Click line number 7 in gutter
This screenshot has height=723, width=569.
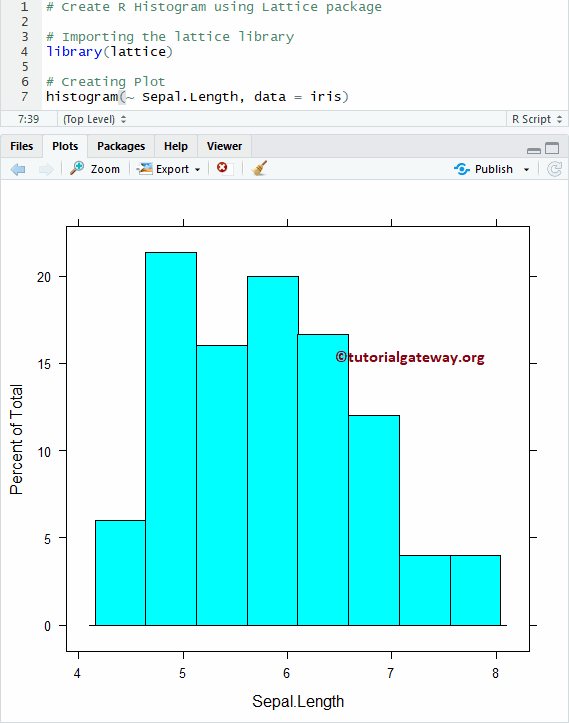(x=24, y=96)
